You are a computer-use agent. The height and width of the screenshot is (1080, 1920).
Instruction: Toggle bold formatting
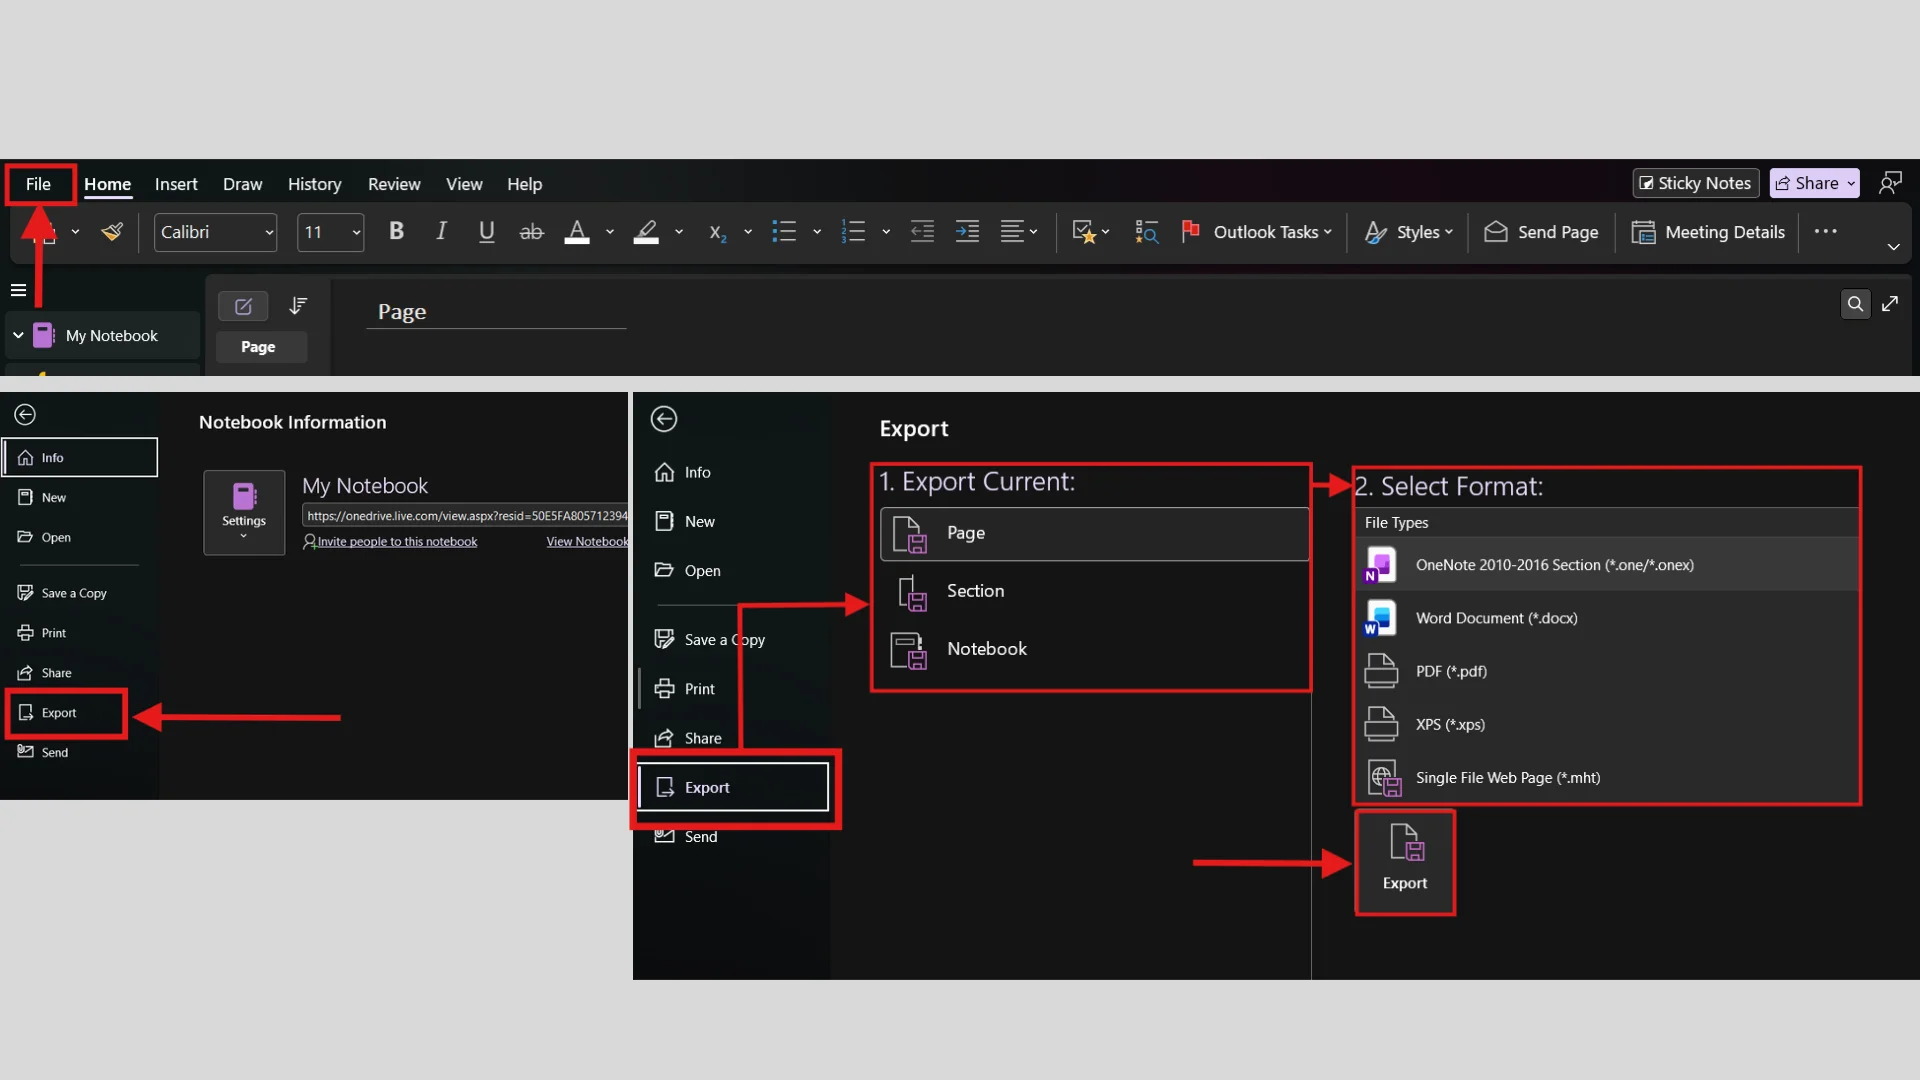point(396,232)
